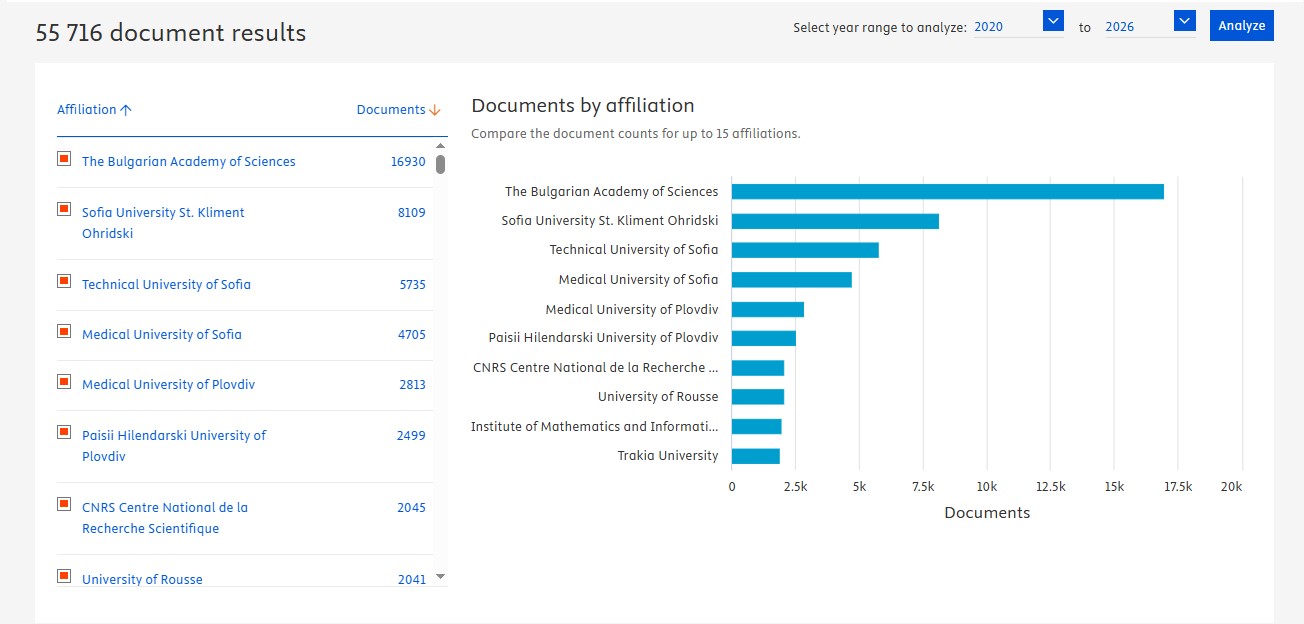This screenshot has width=1304, height=624.
Task: Click document count 2045
Action: 411,507
